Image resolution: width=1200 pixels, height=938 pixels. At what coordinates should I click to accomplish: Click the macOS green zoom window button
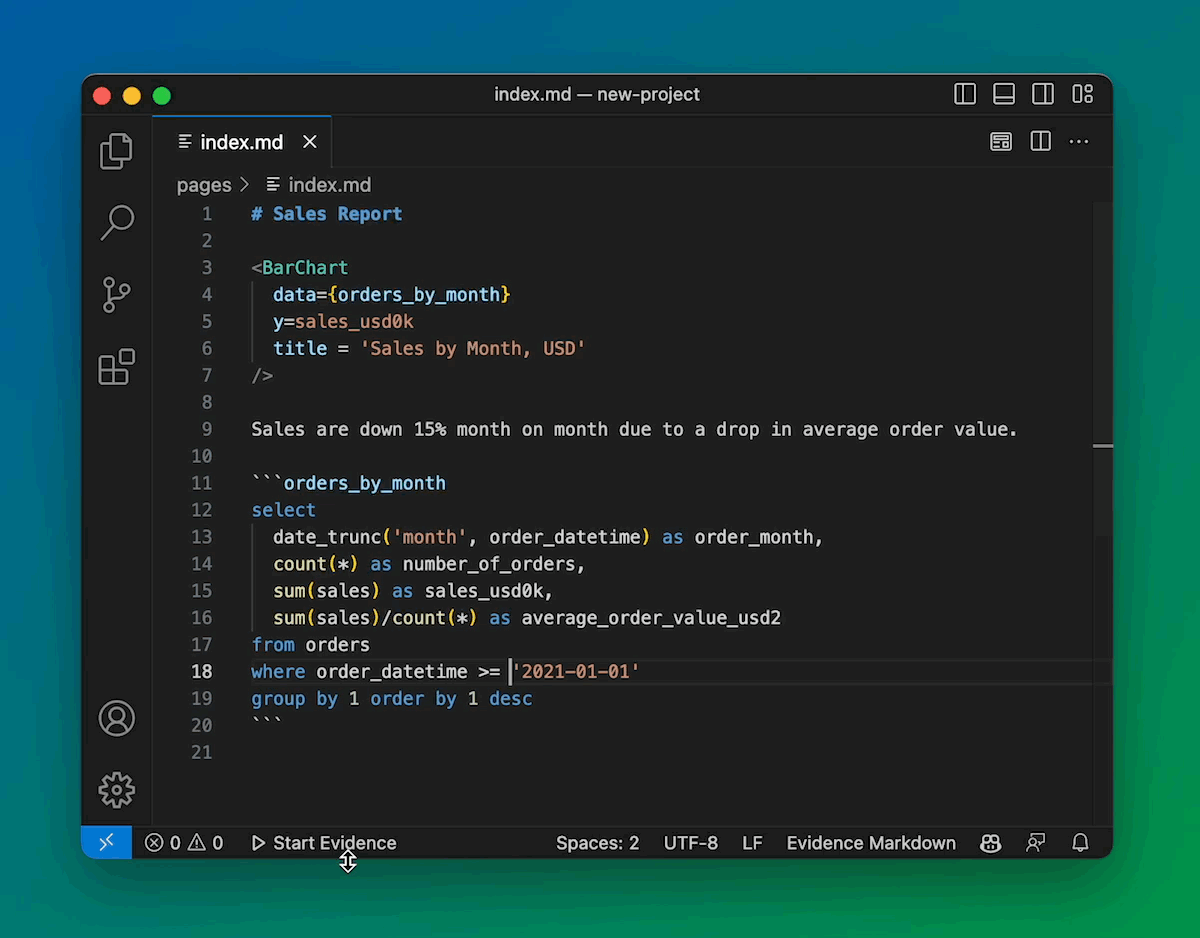(162, 96)
